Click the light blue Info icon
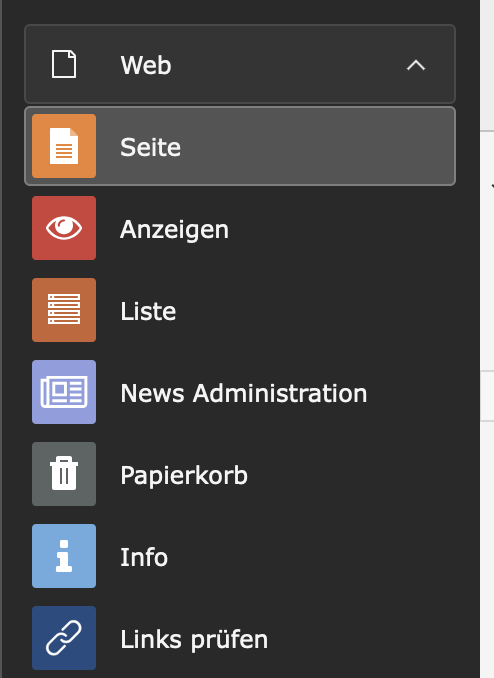This screenshot has height=678, width=494. pyautogui.click(x=64, y=556)
